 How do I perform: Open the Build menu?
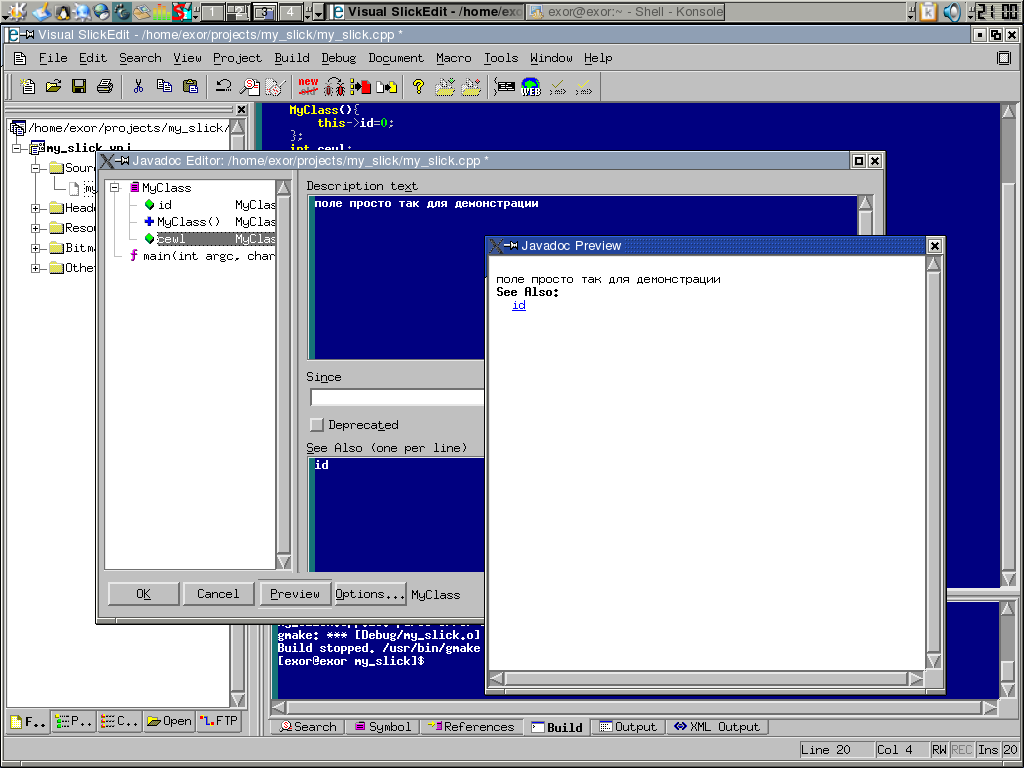click(x=292, y=58)
